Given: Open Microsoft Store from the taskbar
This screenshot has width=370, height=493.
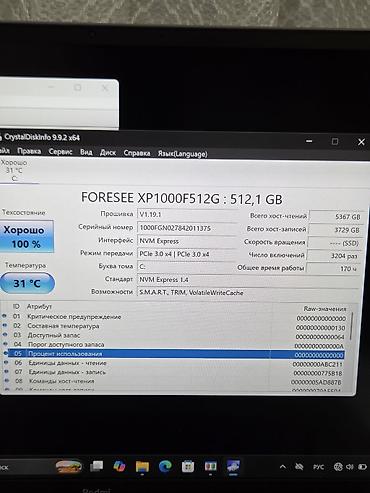Looking at the screenshot, I should click(x=188, y=466).
